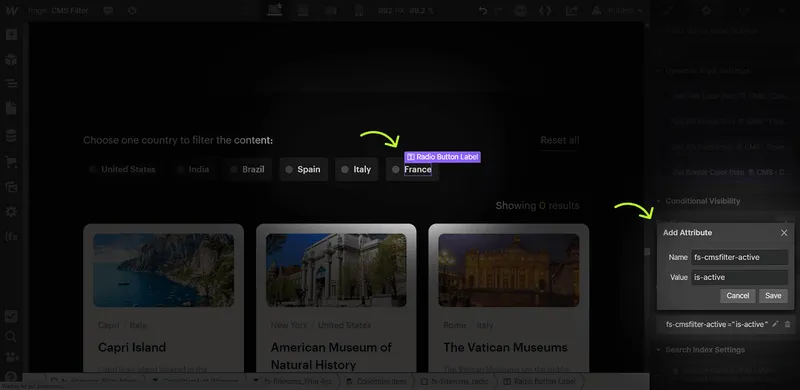Select the Italy radio button

tap(345, 169)
